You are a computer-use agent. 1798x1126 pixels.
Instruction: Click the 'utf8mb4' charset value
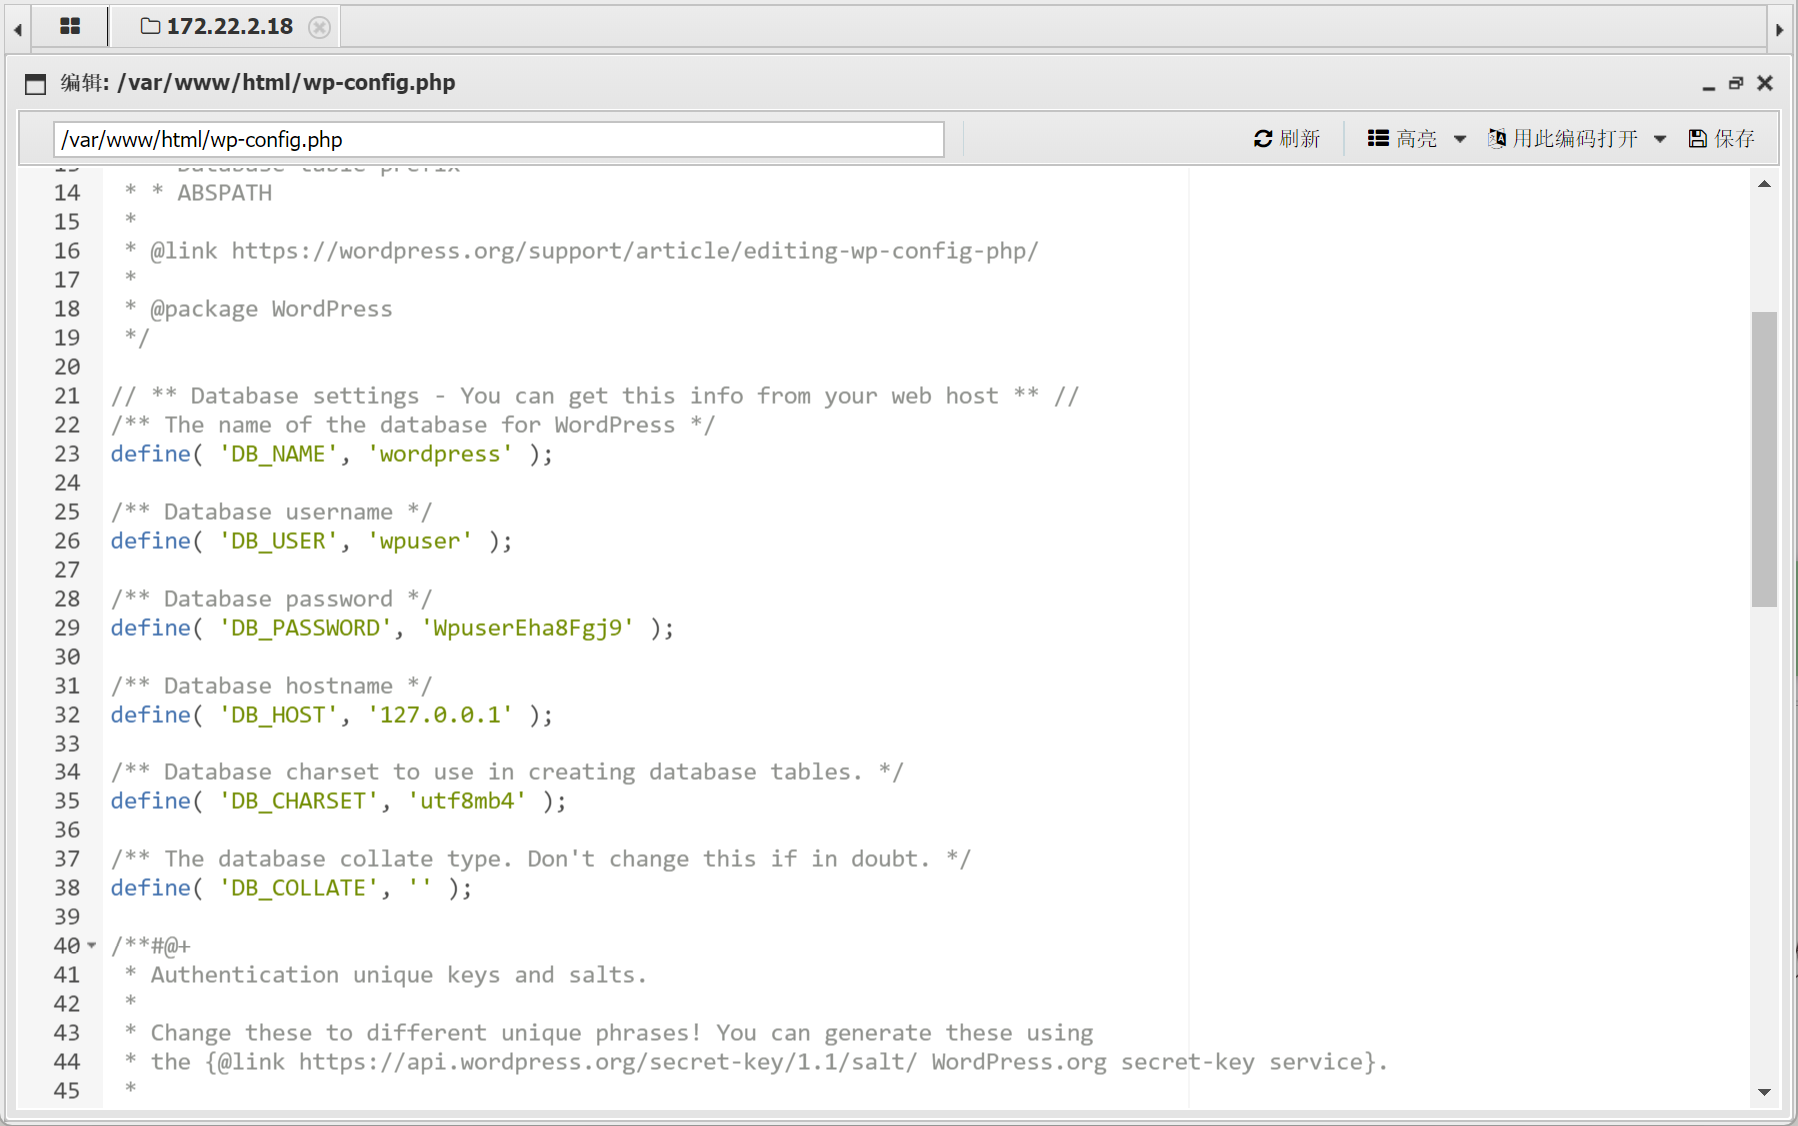tap(467, 801)
